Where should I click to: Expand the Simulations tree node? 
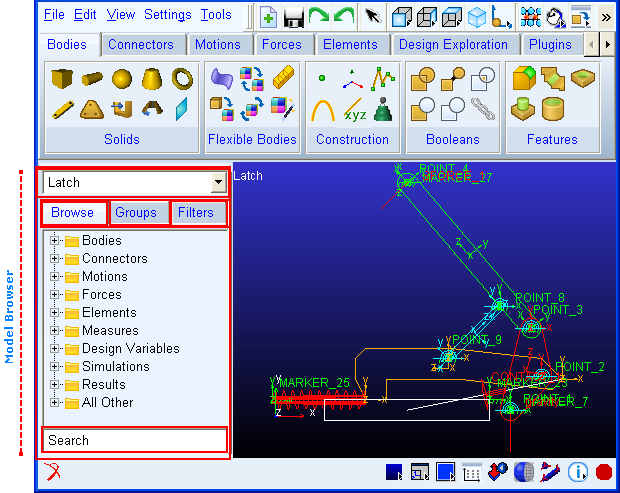pos(55,366)
